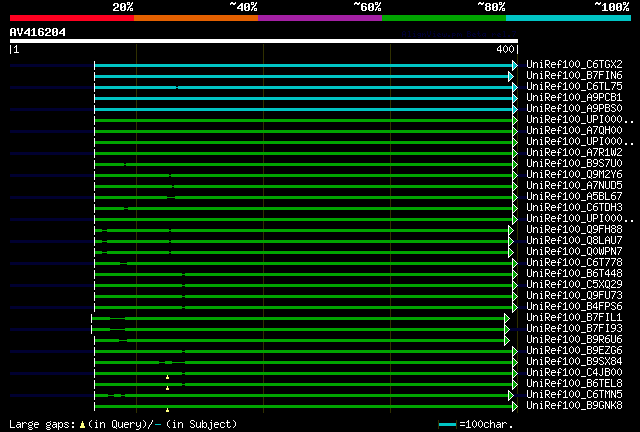Click the arrowhead ending the UniRef100_C6TGX2 alignment

[x=515, y=65]
